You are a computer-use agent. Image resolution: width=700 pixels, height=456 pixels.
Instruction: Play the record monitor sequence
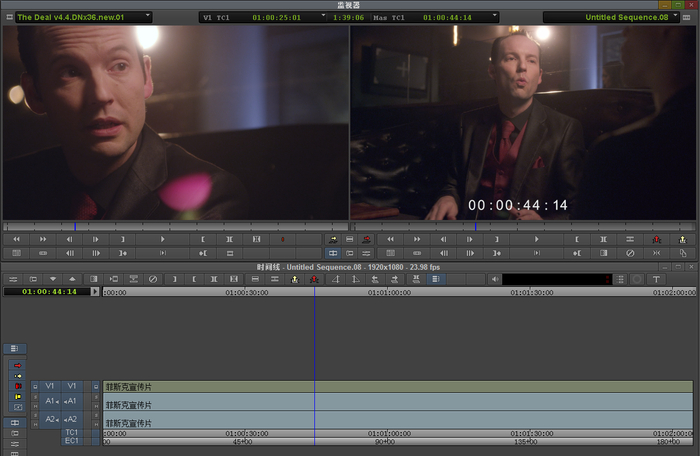pyautogui.click(x=537, y=239)
